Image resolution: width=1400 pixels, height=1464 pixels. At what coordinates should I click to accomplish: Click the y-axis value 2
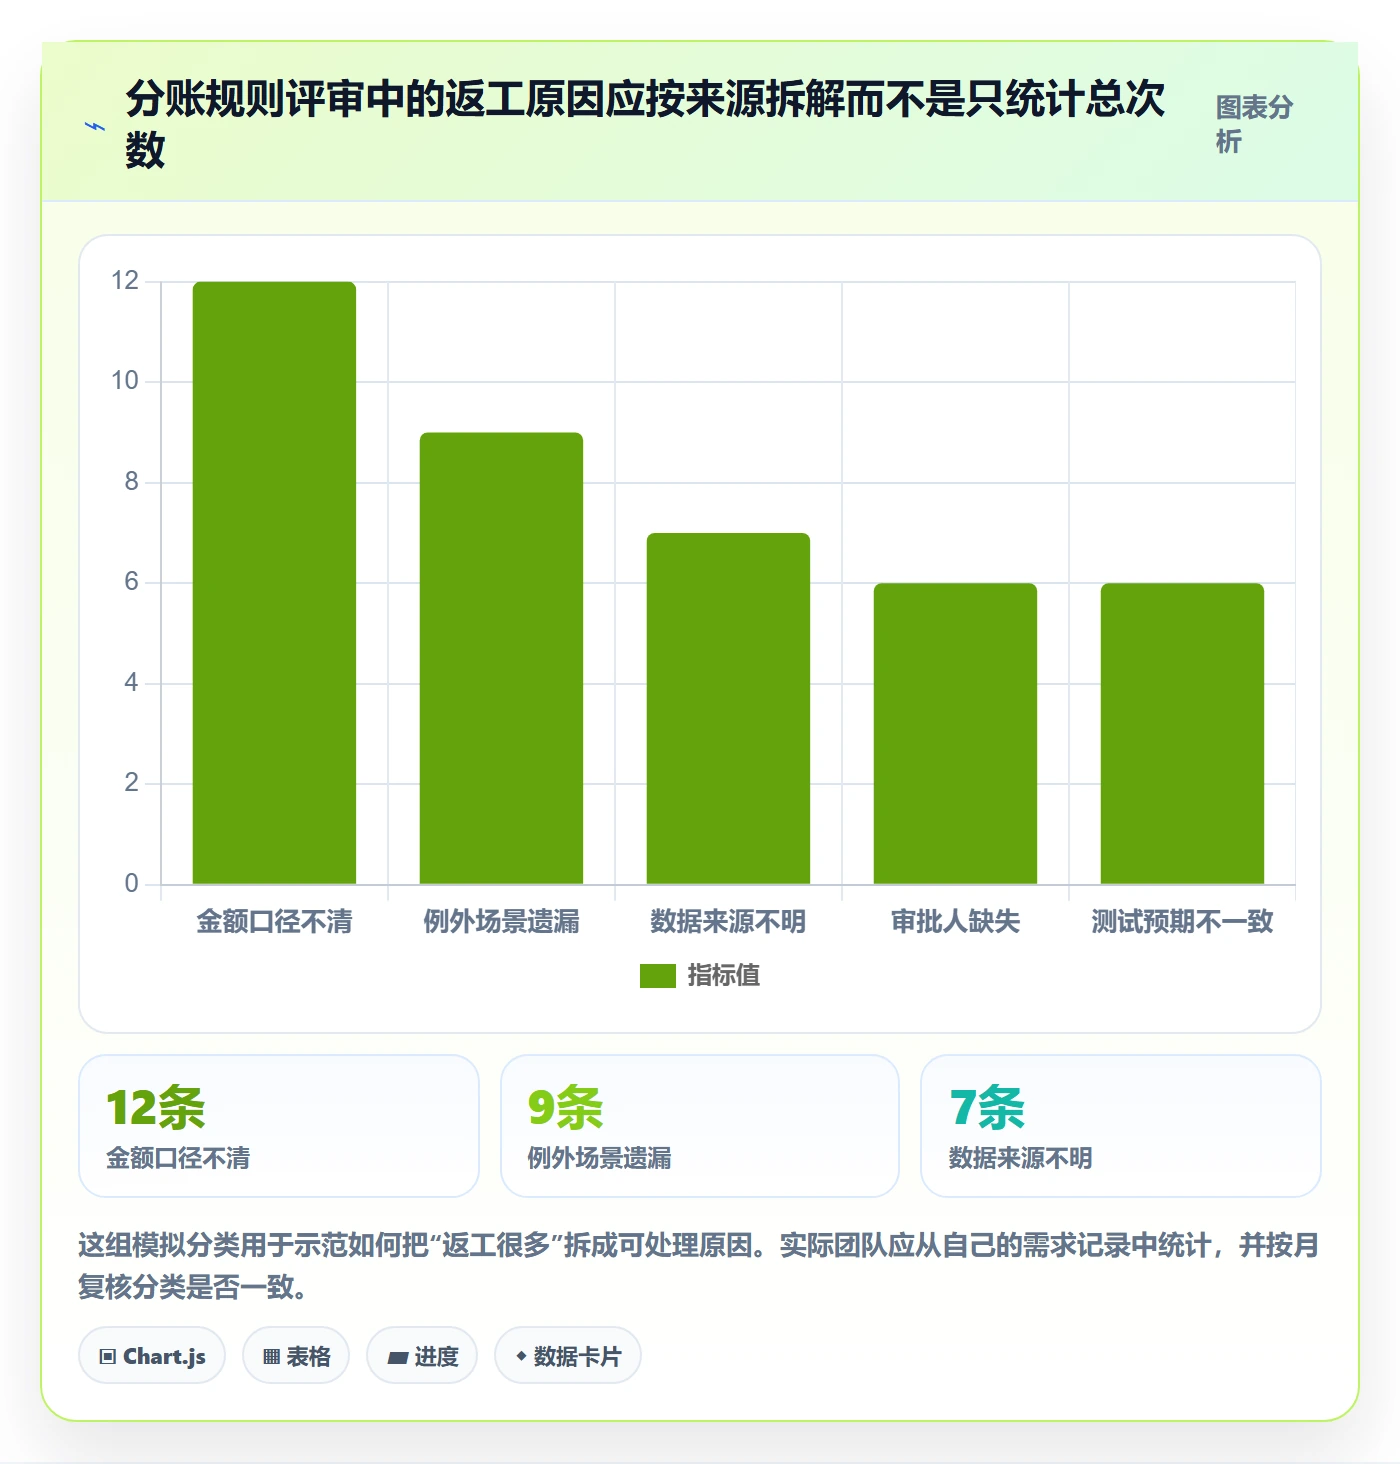[131, 783]
